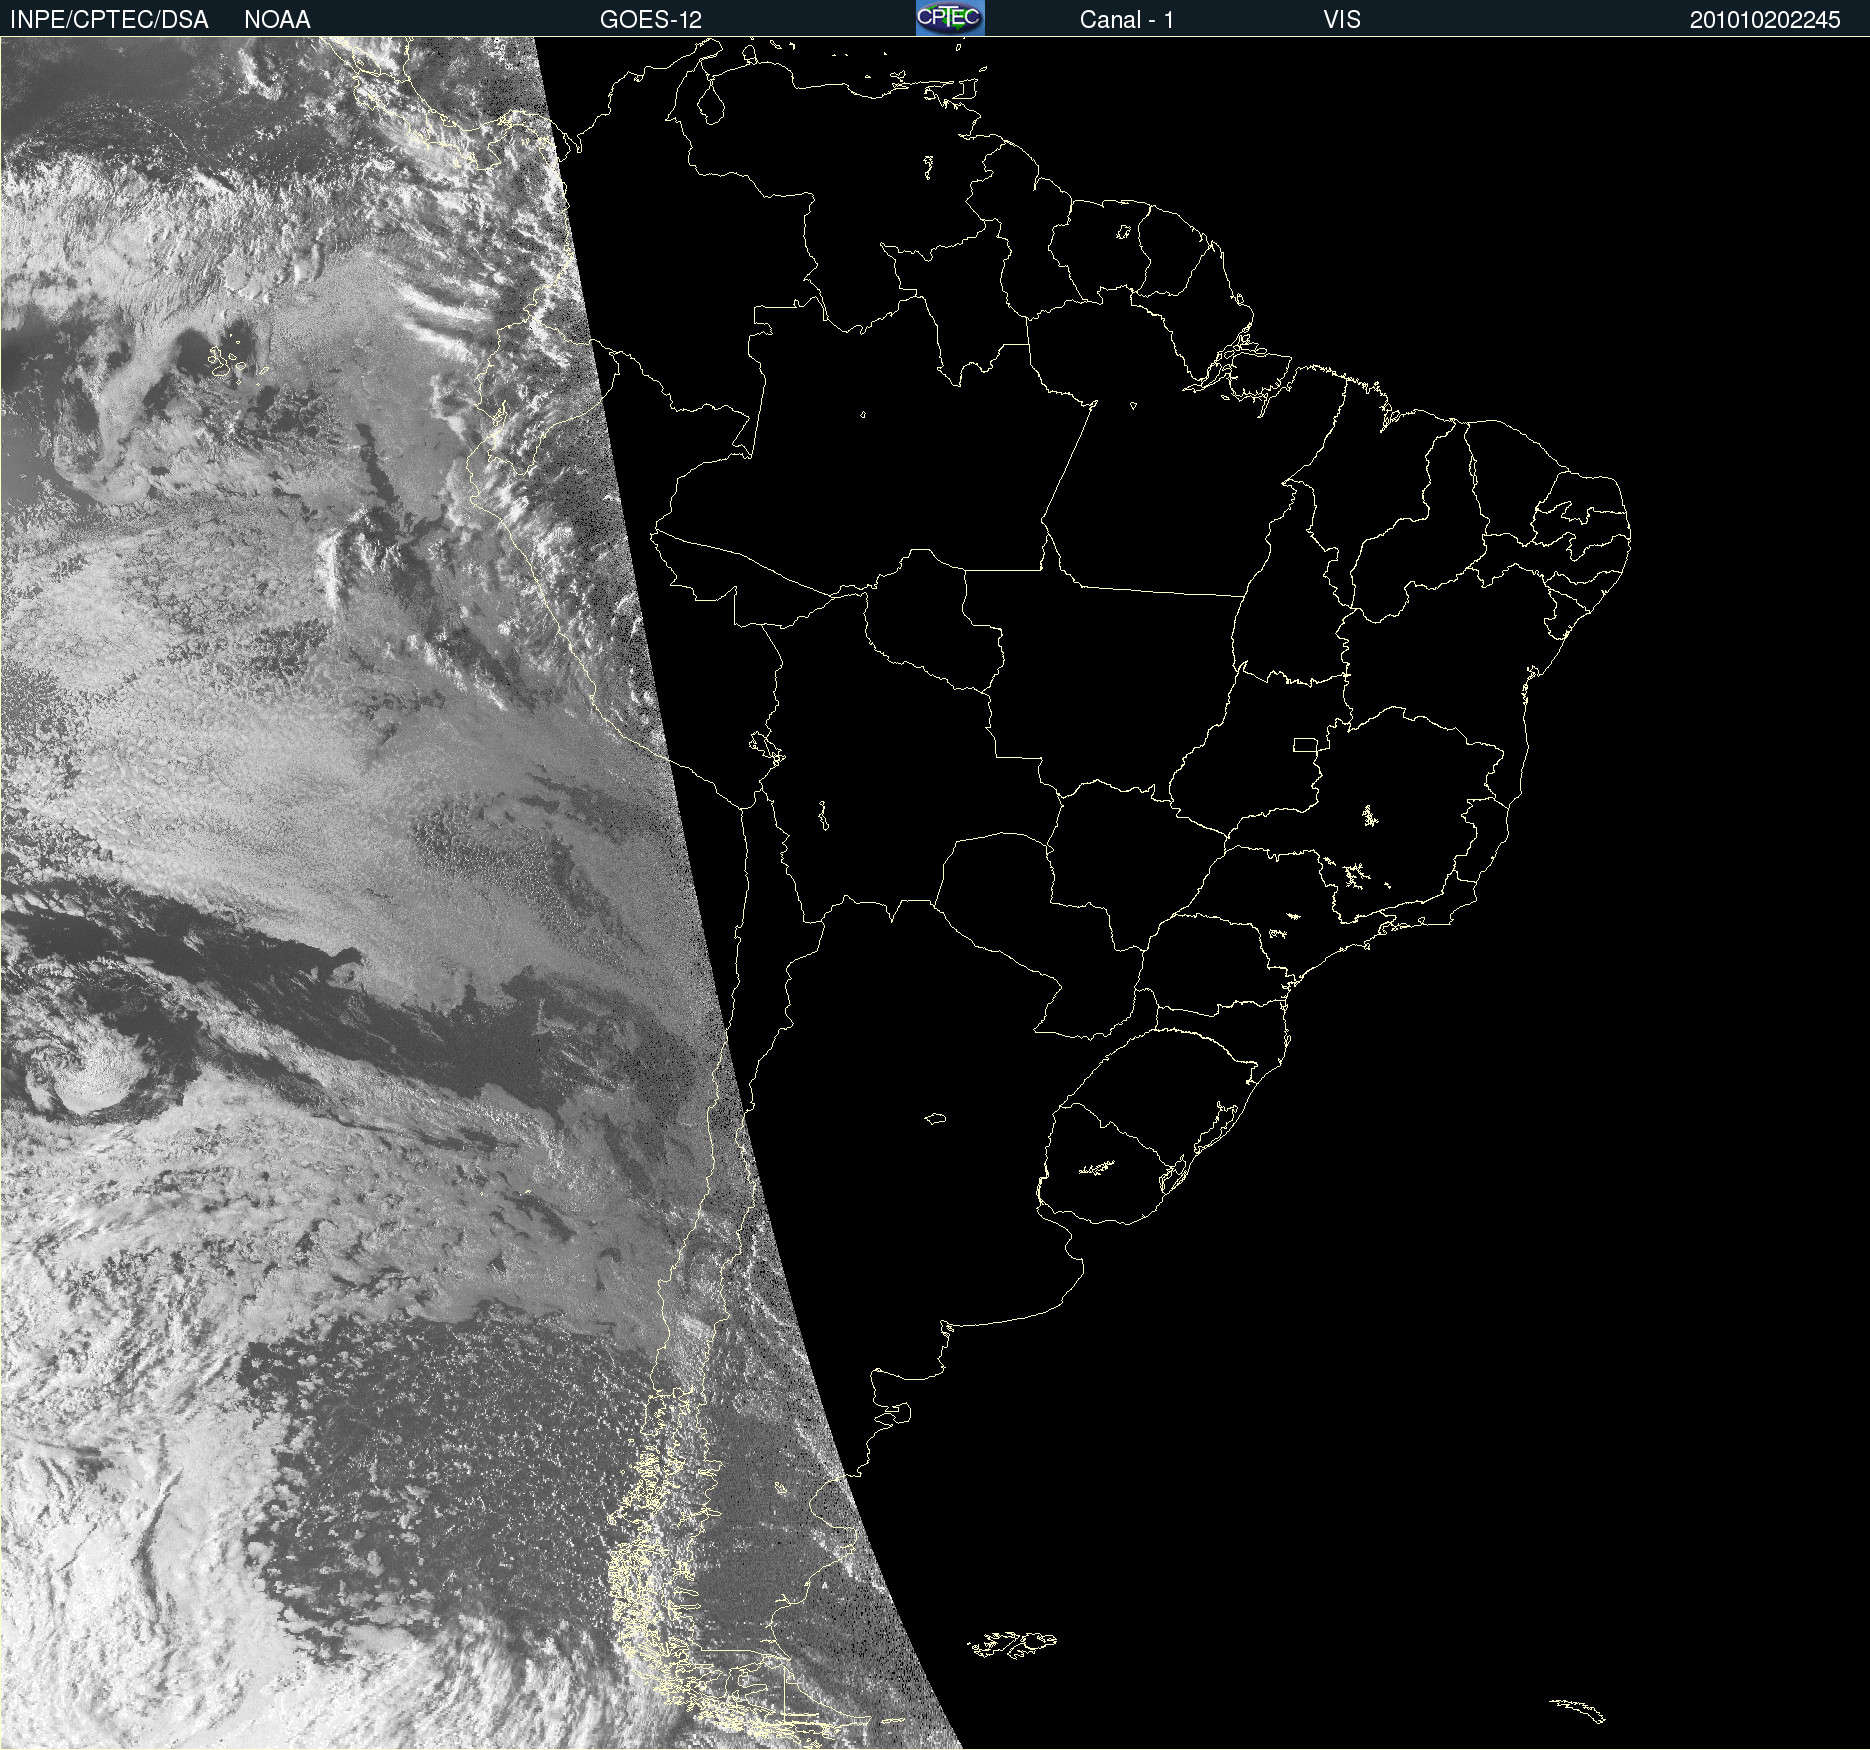The height and width of the screenshot is (1750, 1870).
Task: Click the NOAA label in the header
Action: tap(277, 20)
